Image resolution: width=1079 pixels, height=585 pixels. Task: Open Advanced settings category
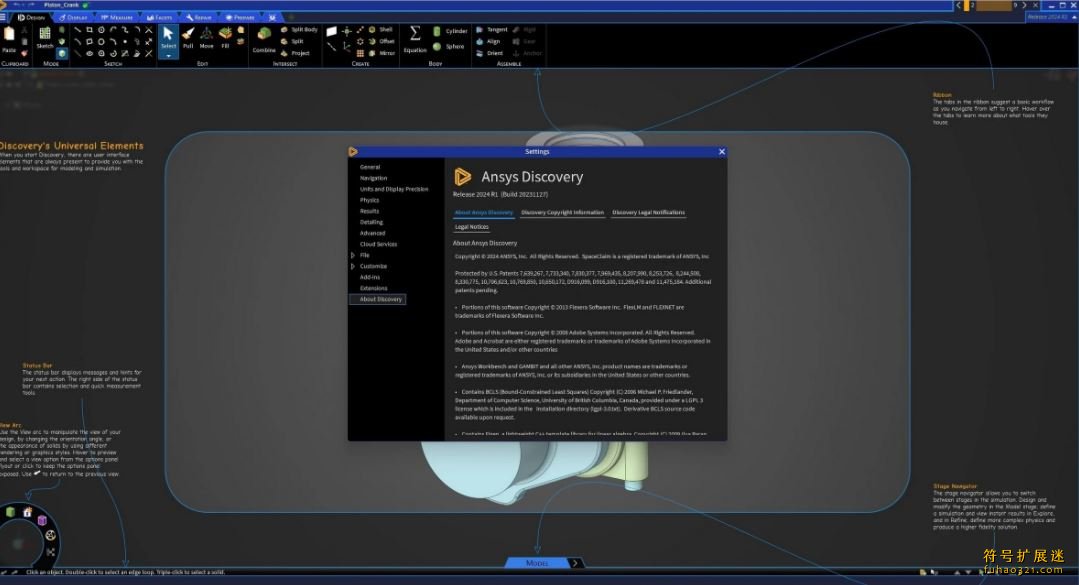coord(372,233)
